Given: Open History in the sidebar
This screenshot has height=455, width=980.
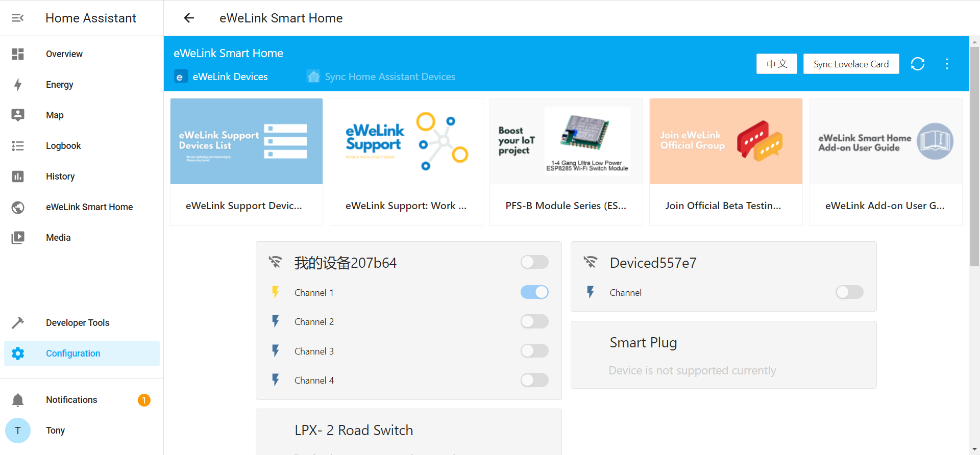Looking at the screenshot, I should click(81, 176).
